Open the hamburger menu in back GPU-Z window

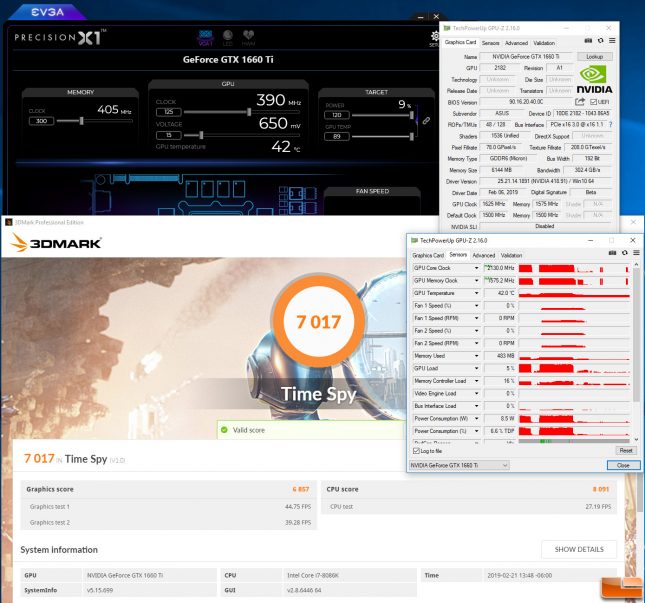tap(612, 41)
